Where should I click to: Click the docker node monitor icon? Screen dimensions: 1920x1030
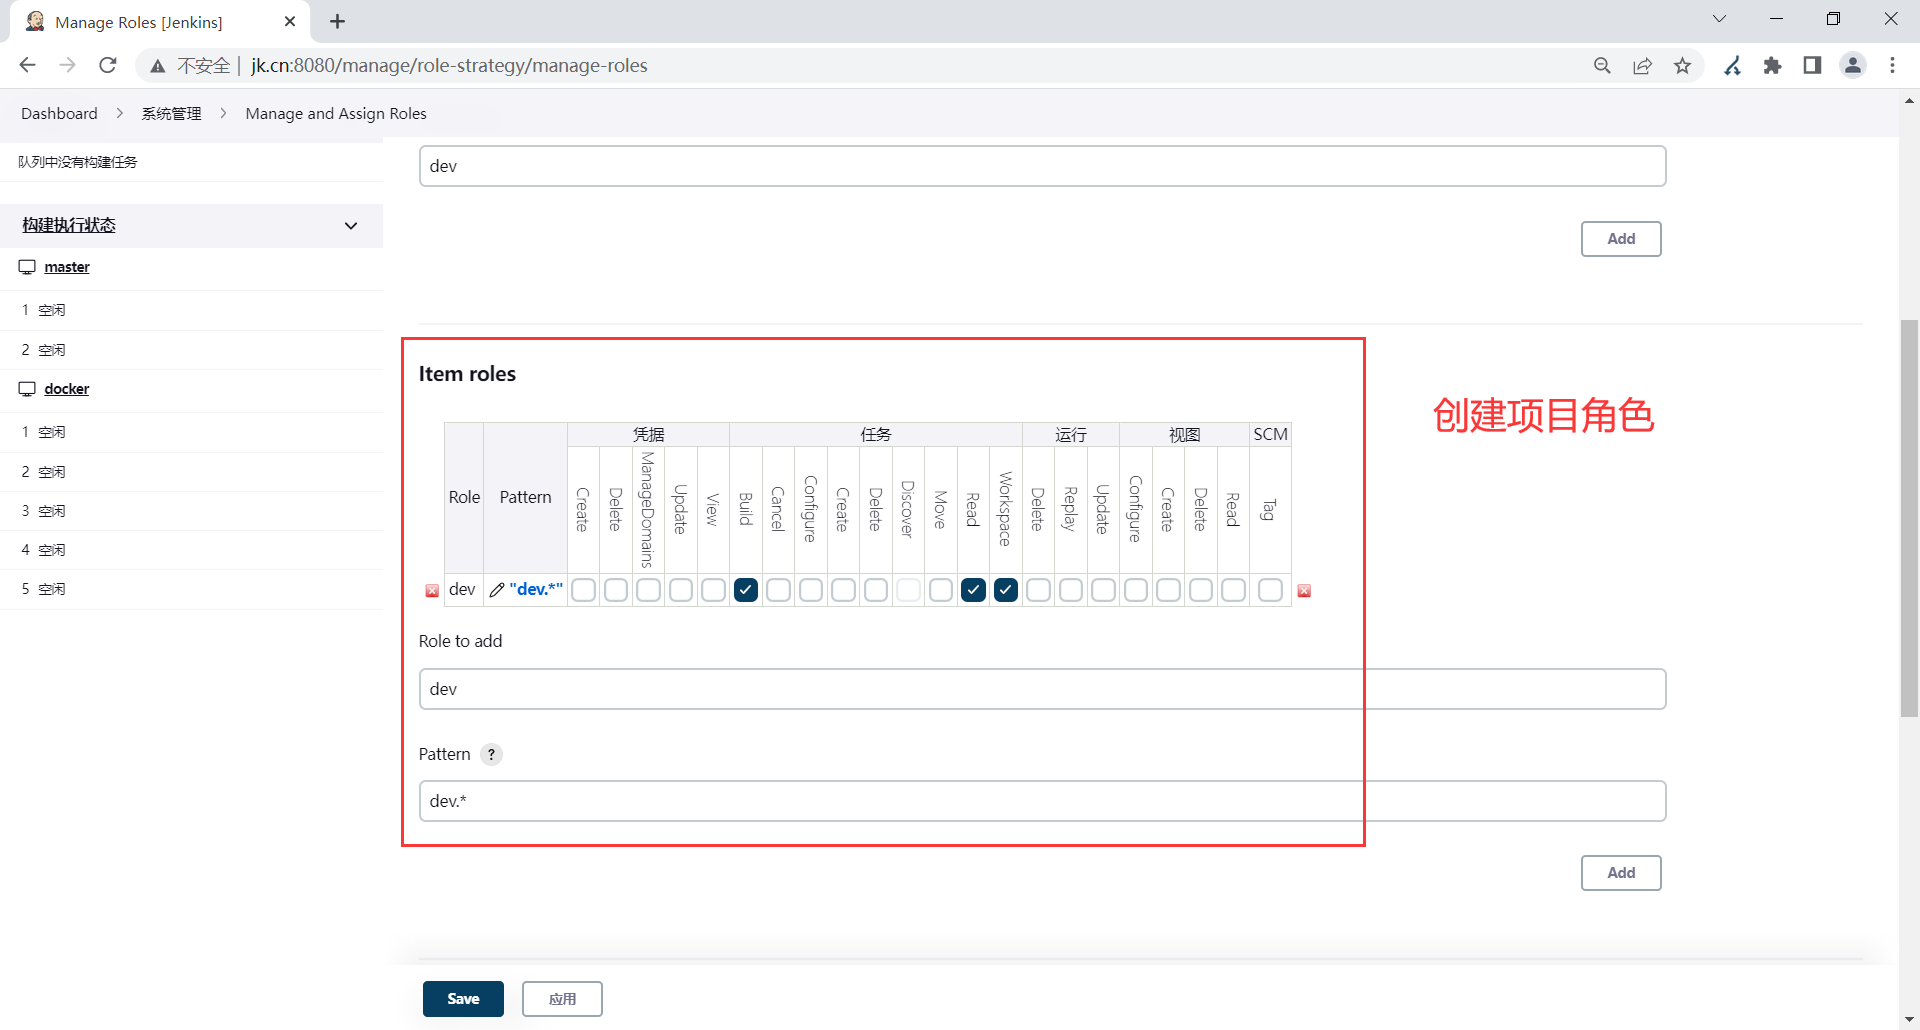click(x=27, y=389)
